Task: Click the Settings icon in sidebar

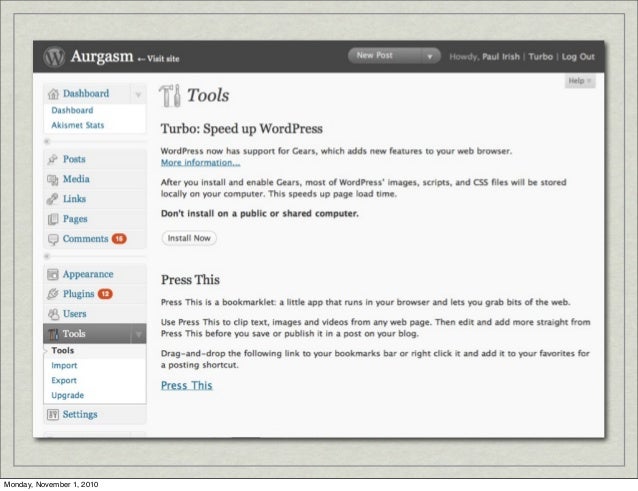Action: 53,415
